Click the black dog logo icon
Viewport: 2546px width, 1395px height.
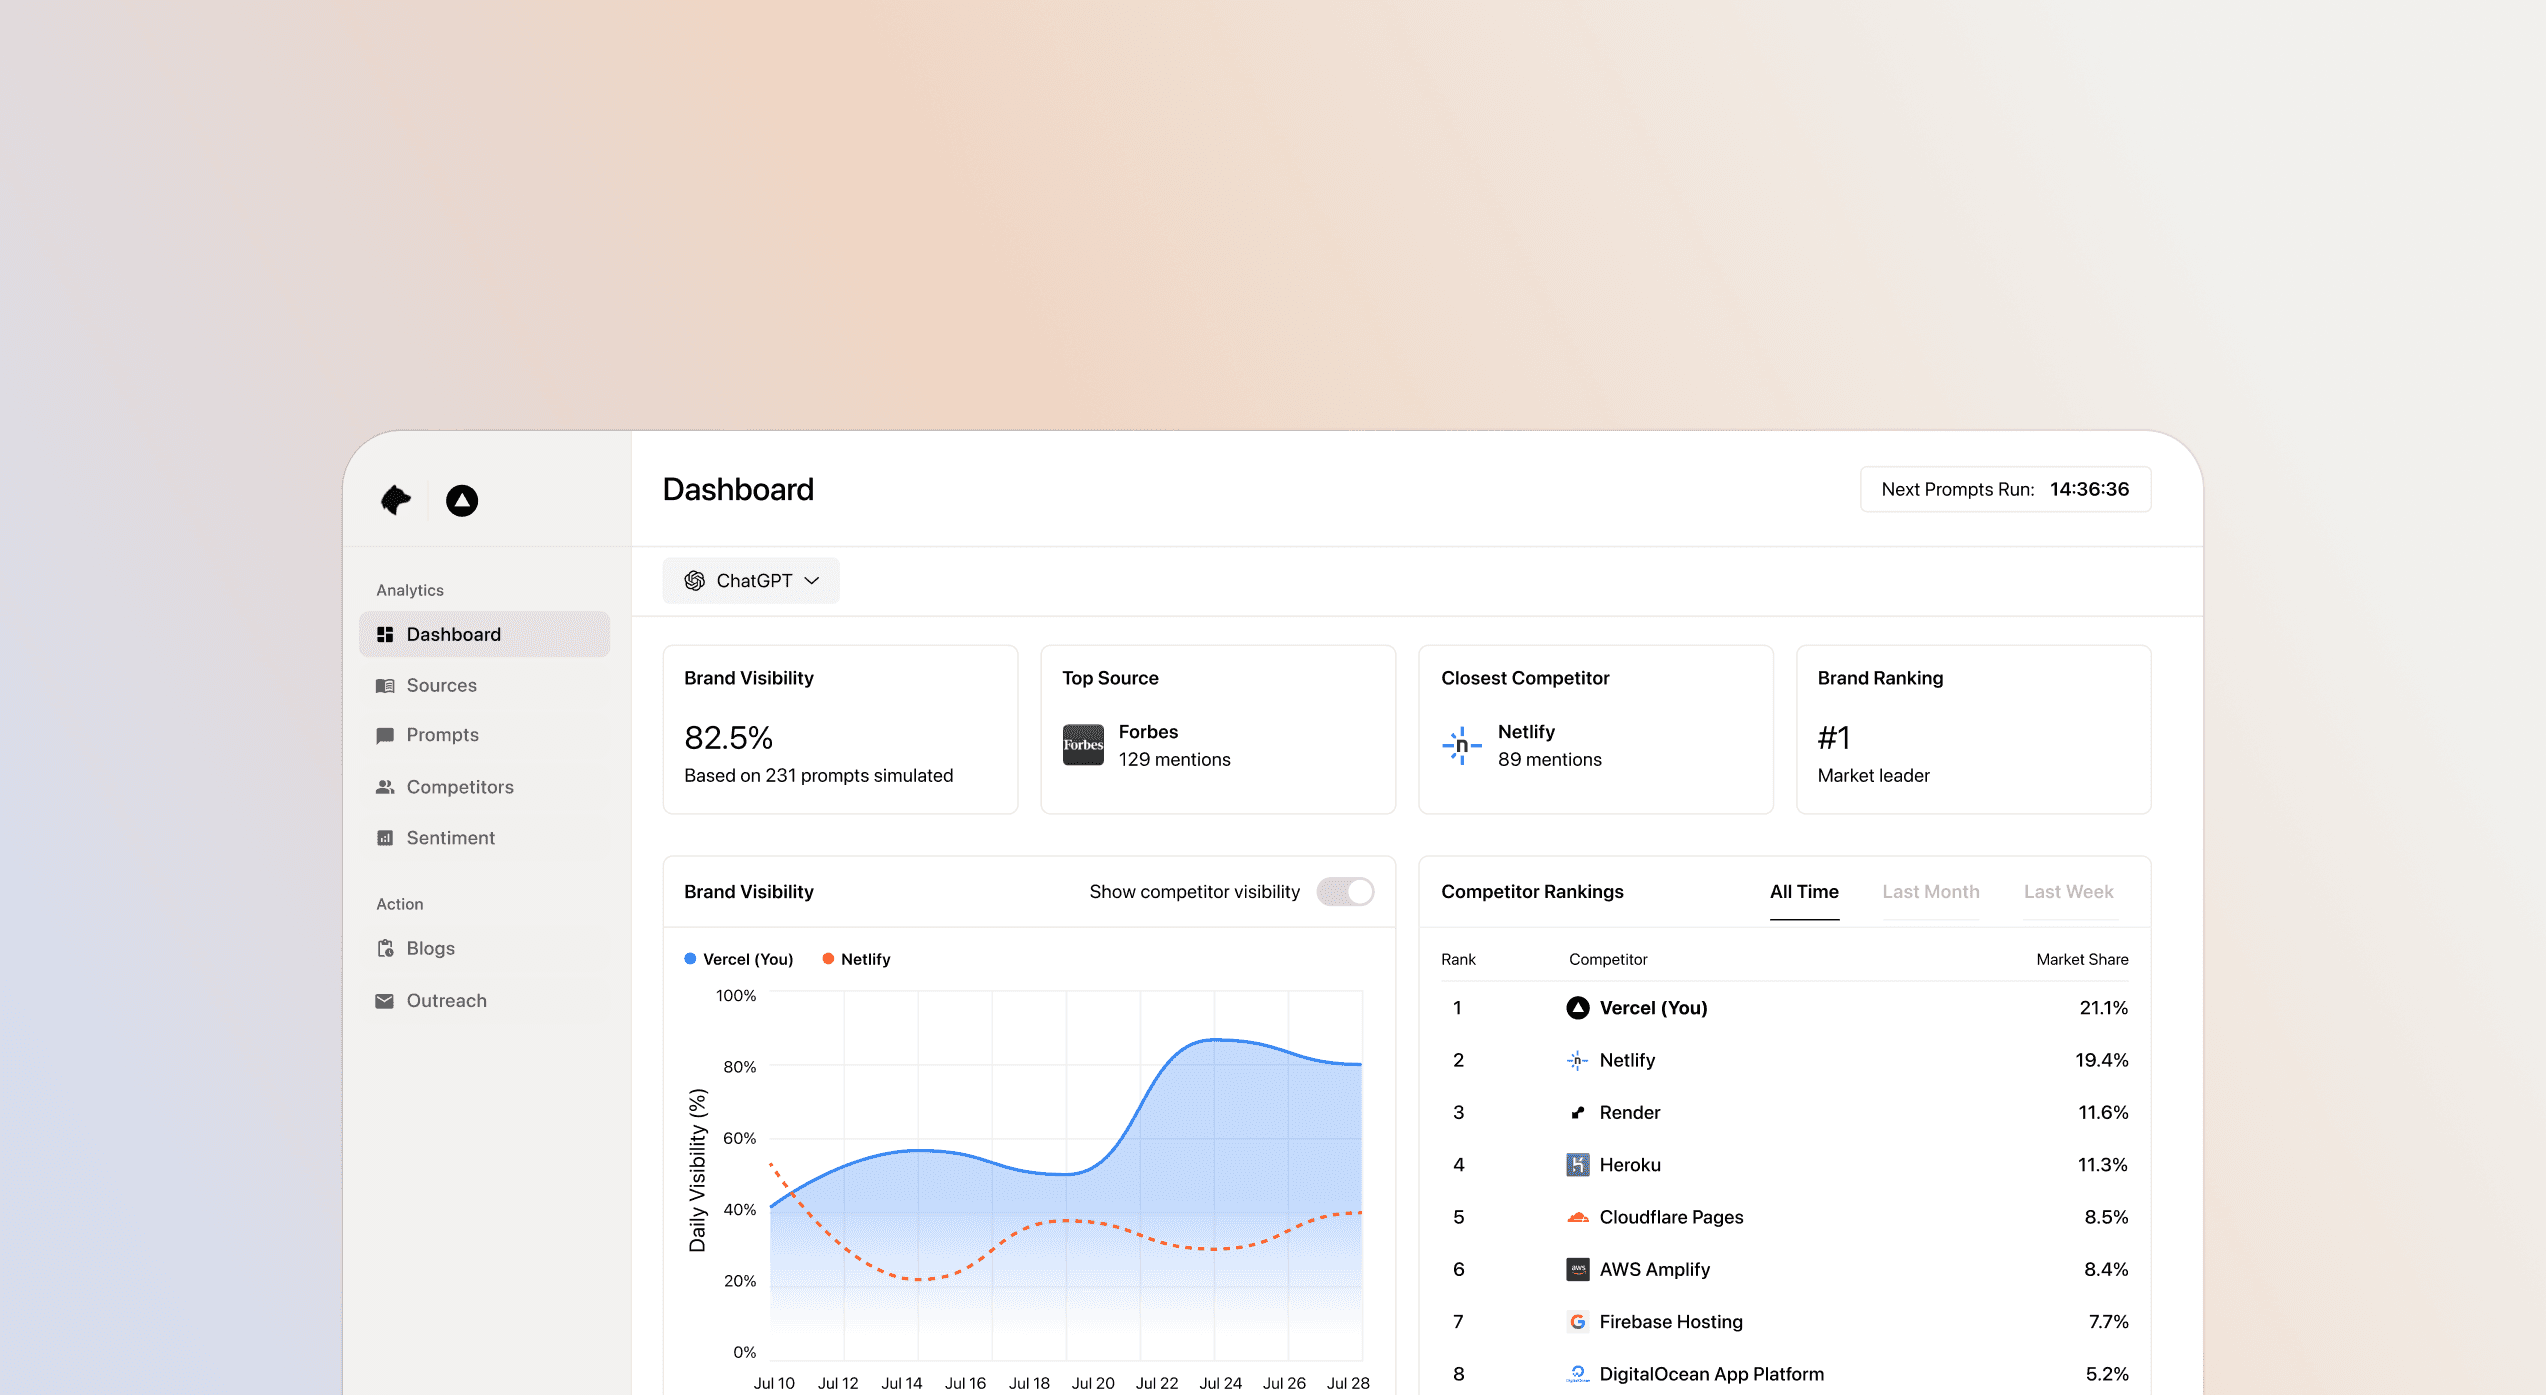pos(396,499)
